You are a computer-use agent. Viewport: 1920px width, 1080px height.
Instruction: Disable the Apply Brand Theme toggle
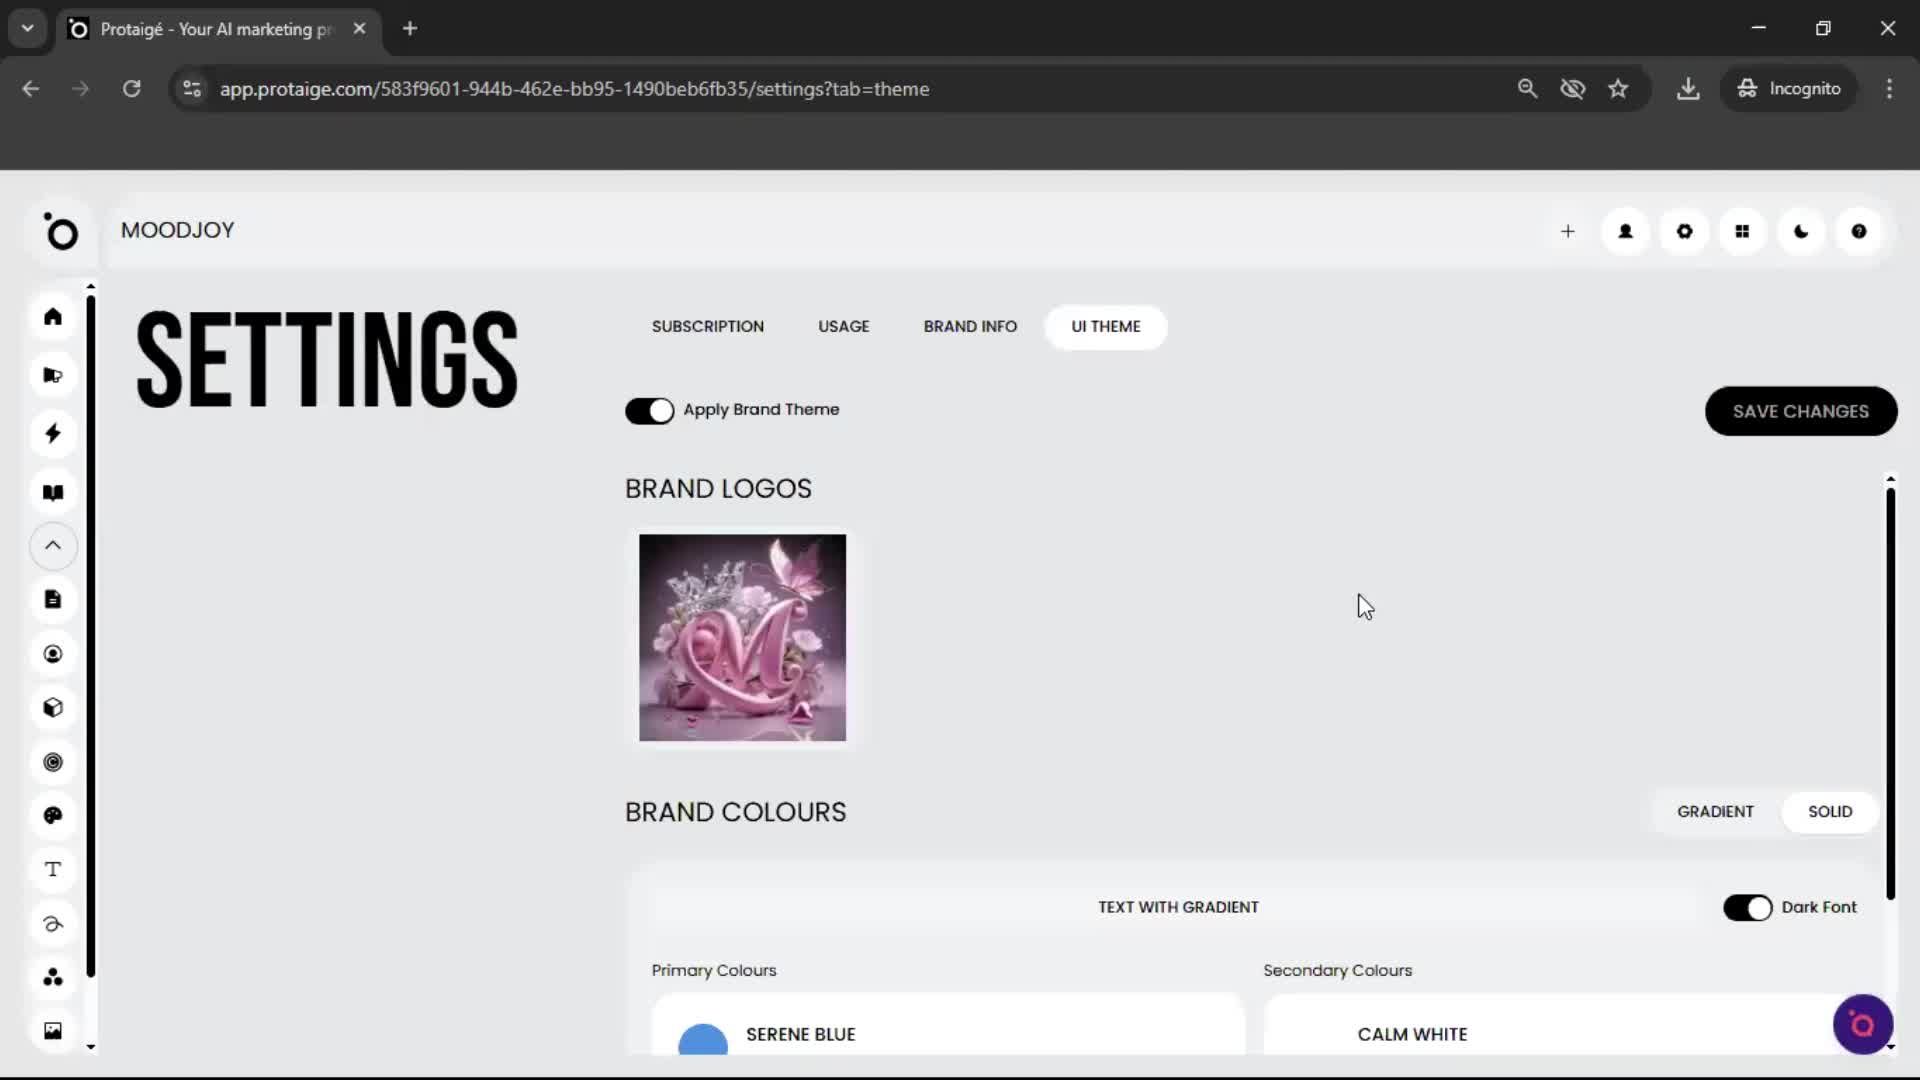click(650, 411)
